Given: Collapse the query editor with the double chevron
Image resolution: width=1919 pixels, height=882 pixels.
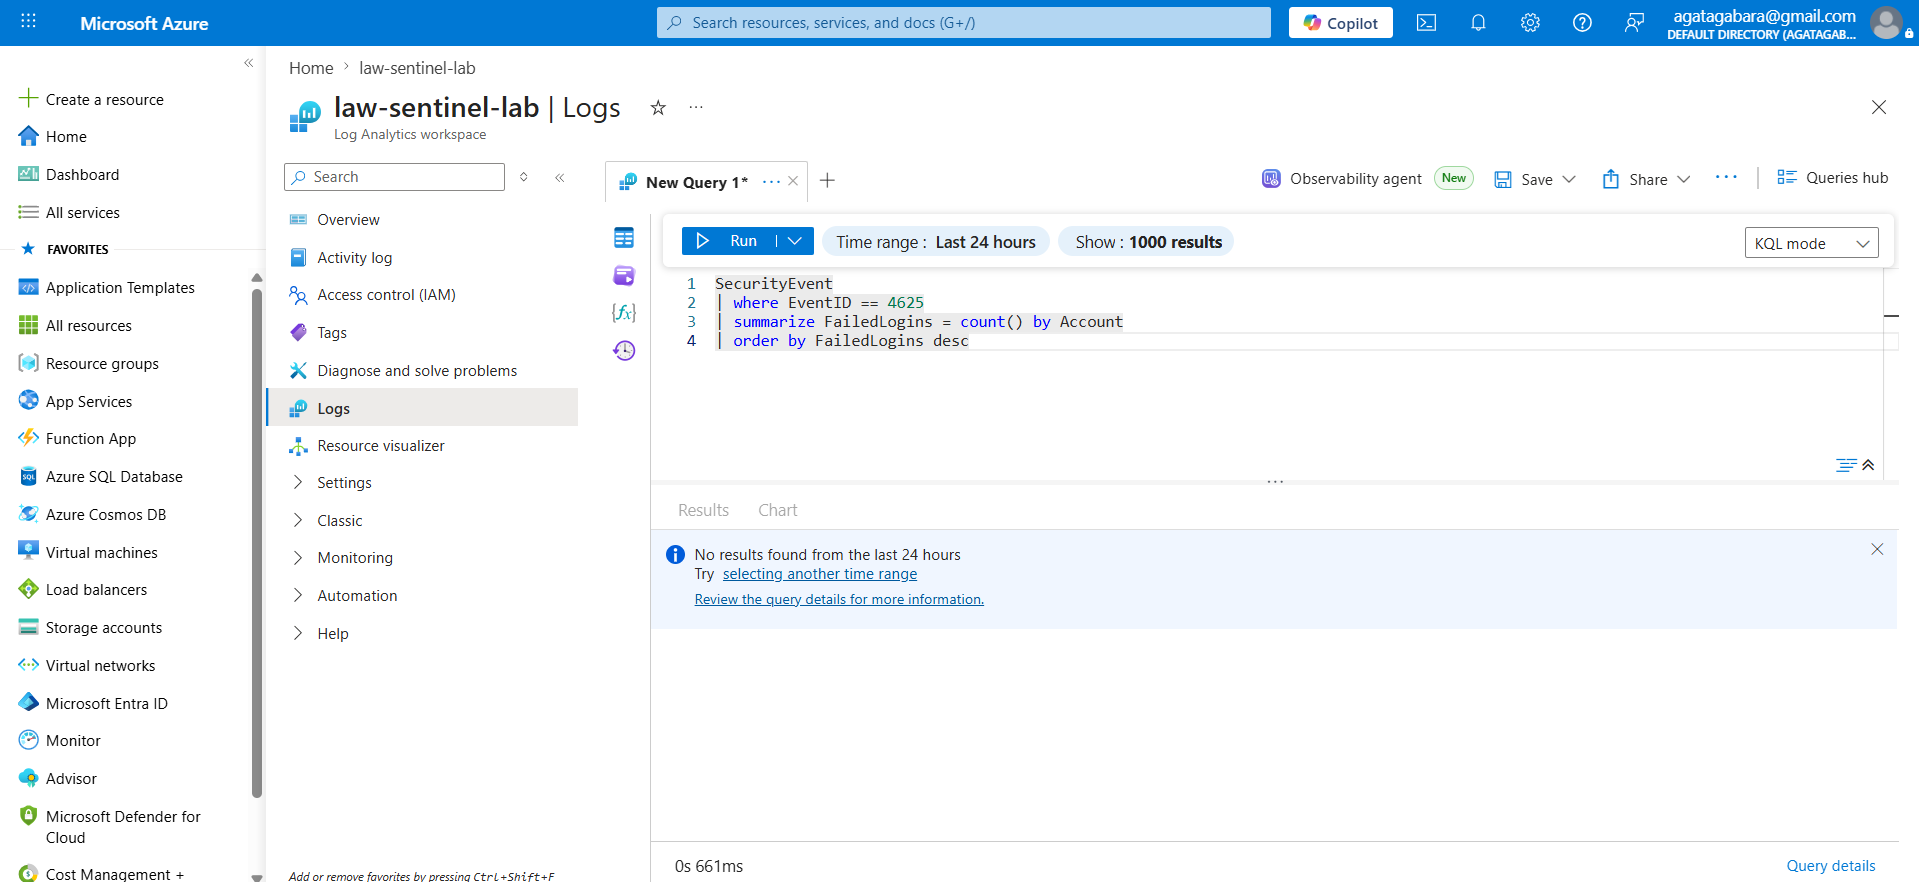Looking at the screenshot, I should [x=1868, y=465].
